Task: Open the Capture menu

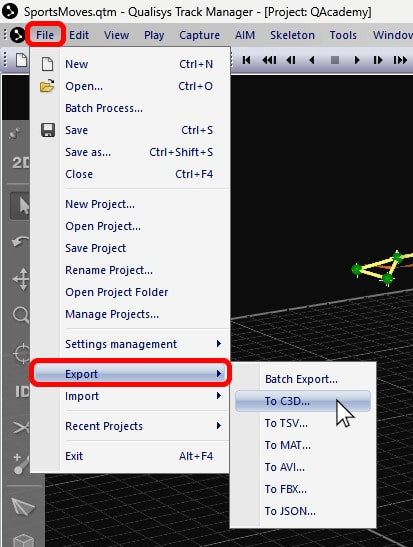Action: [x=200, y=35]
